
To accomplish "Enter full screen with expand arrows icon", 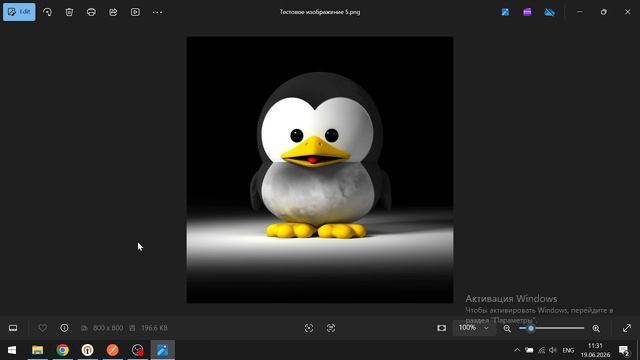I will point(627,328).
